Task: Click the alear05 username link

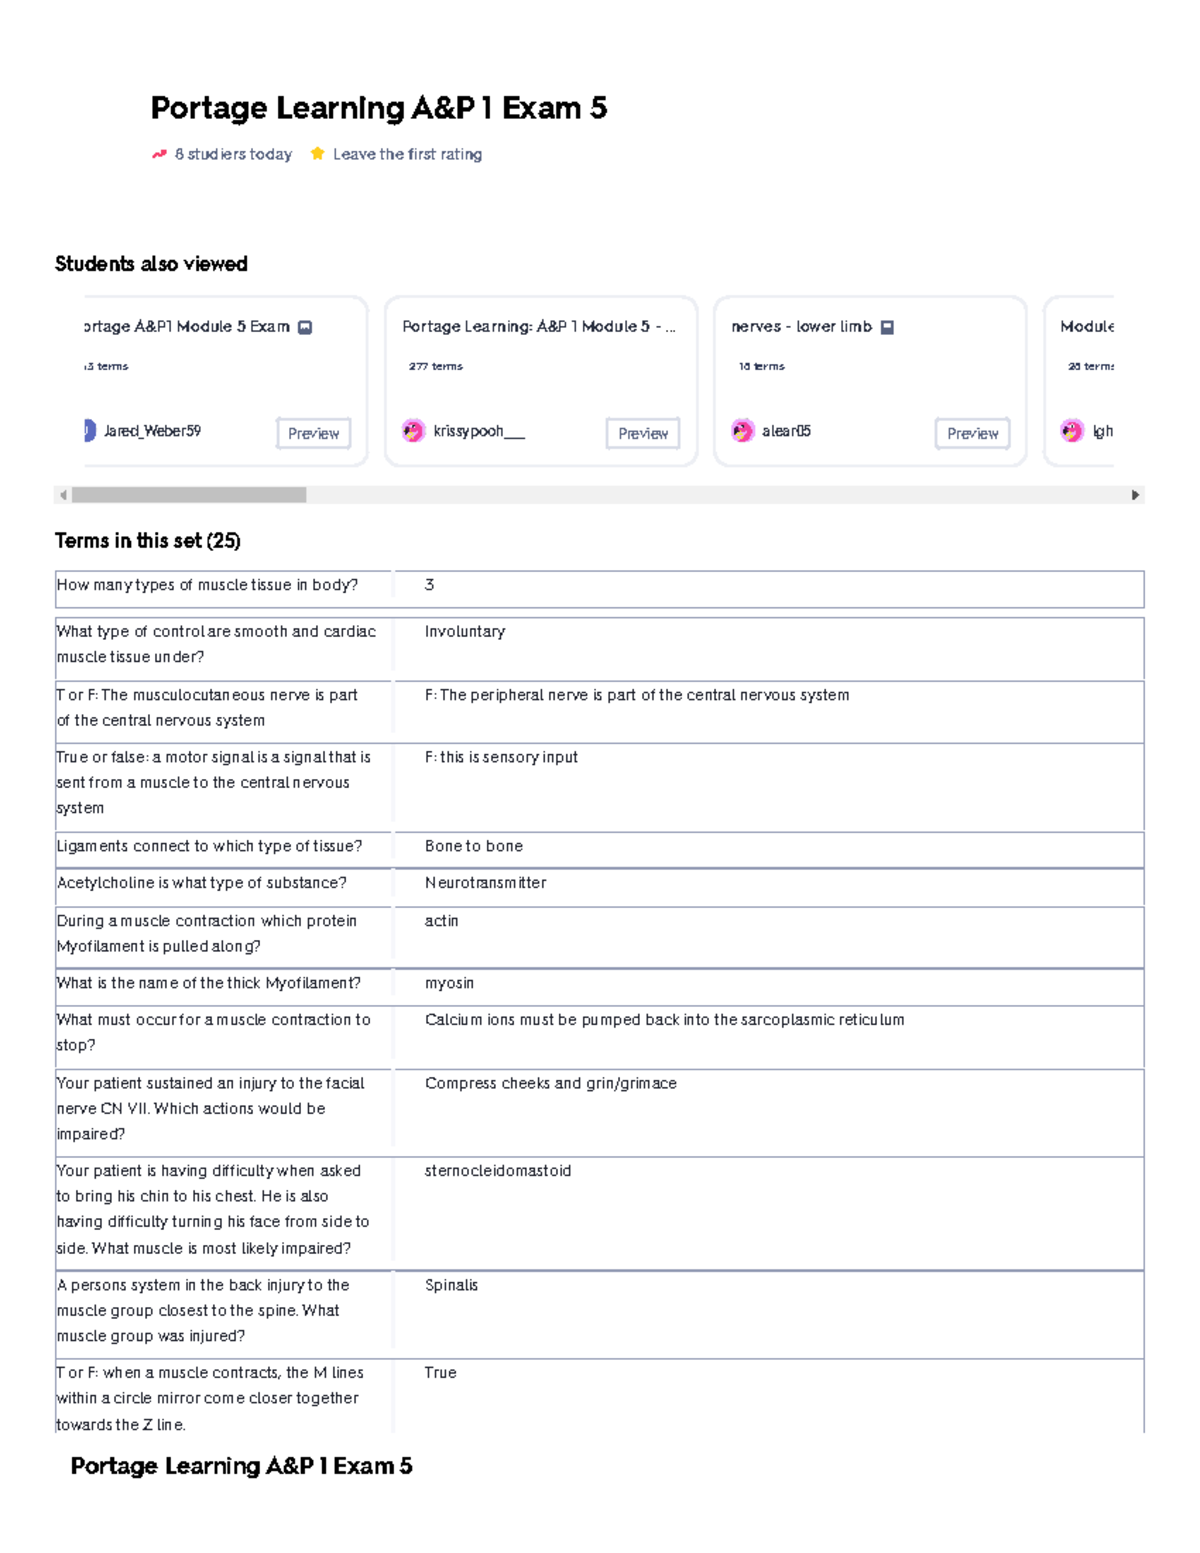Action: (x=786, y=431)
